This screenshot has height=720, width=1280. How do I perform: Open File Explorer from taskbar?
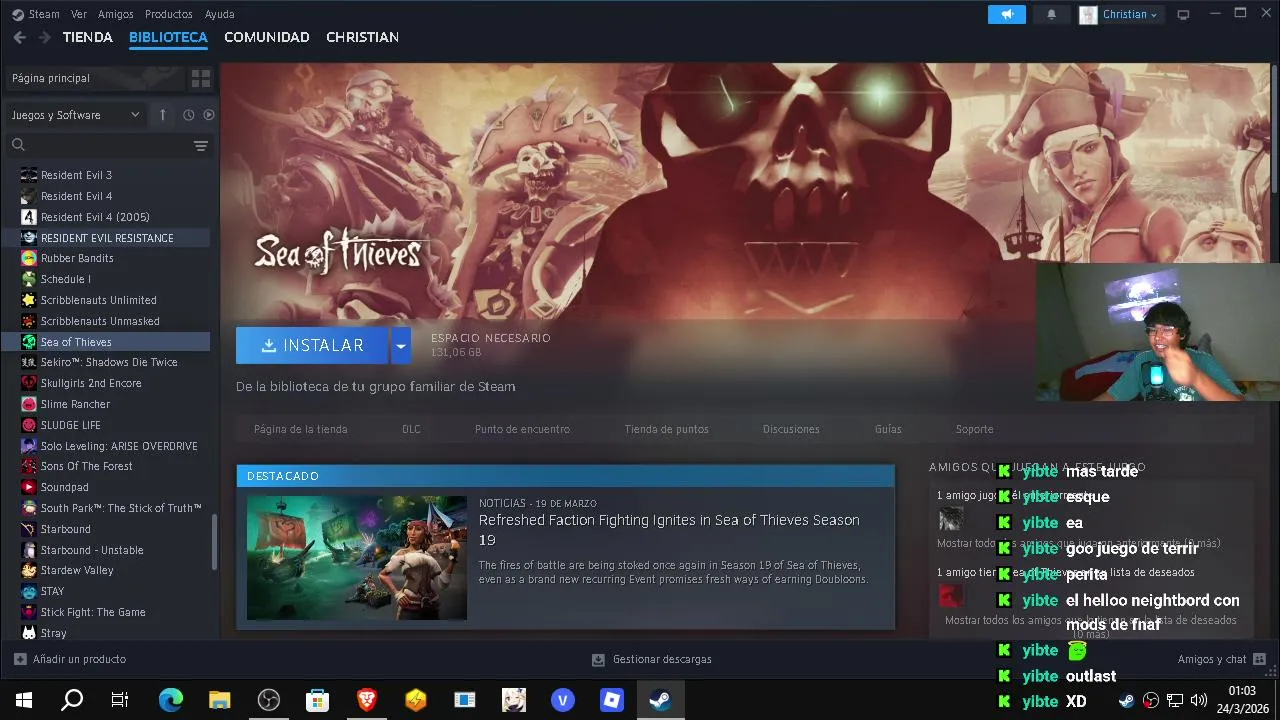coord(220,700)
